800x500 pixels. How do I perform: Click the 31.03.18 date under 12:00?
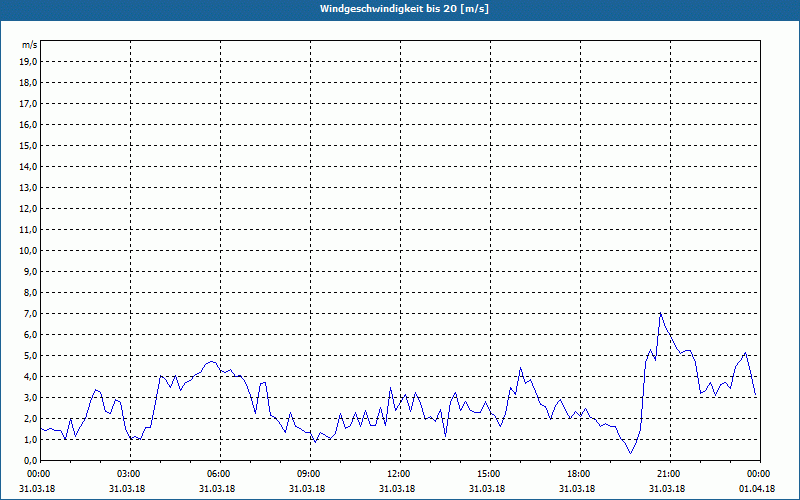[x=397, y=489]
